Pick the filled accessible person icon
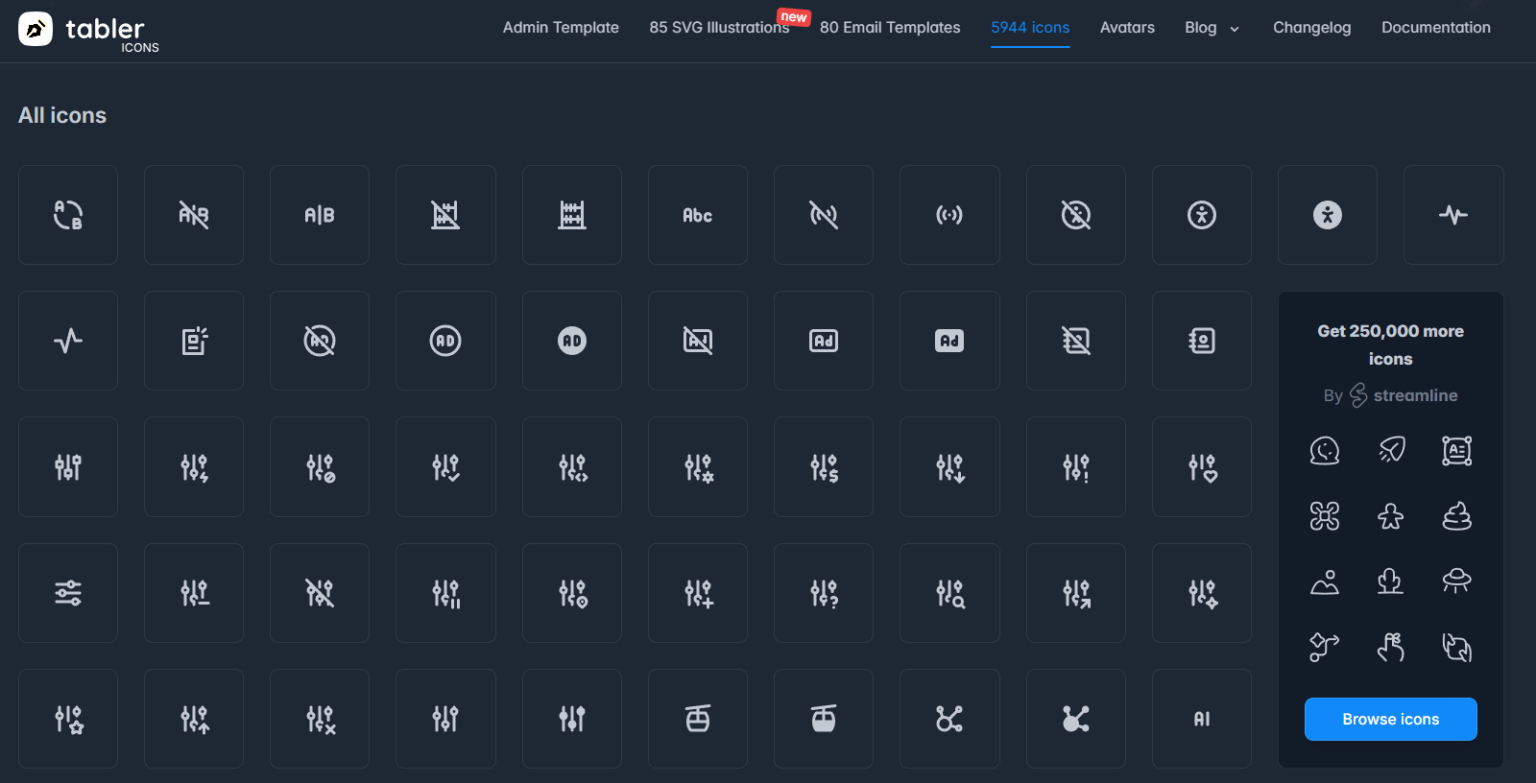 (x=1328, y=215)
